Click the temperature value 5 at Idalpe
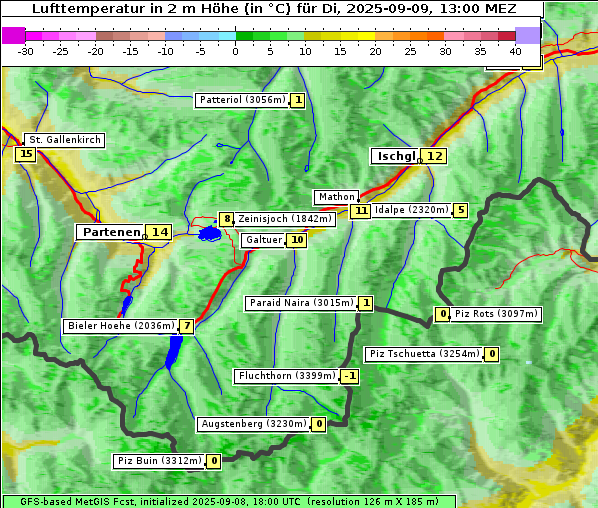Viewport: 598px width, 508px height. pyautogui.click(x=461, y=210)
